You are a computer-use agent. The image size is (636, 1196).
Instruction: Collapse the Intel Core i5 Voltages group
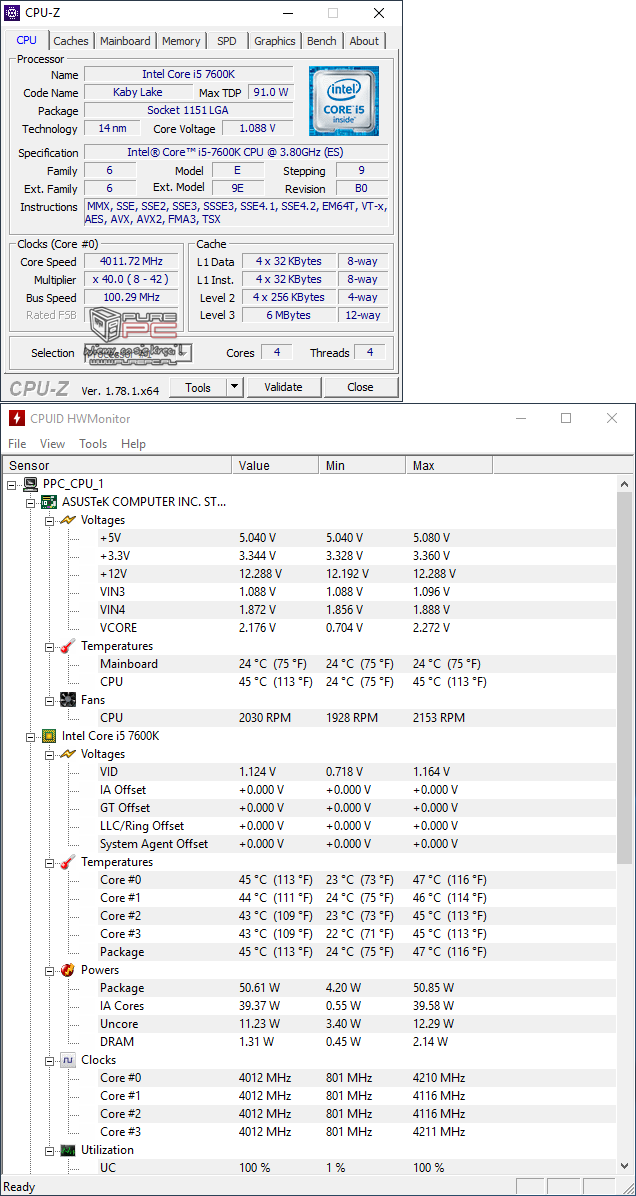point(49,754)
